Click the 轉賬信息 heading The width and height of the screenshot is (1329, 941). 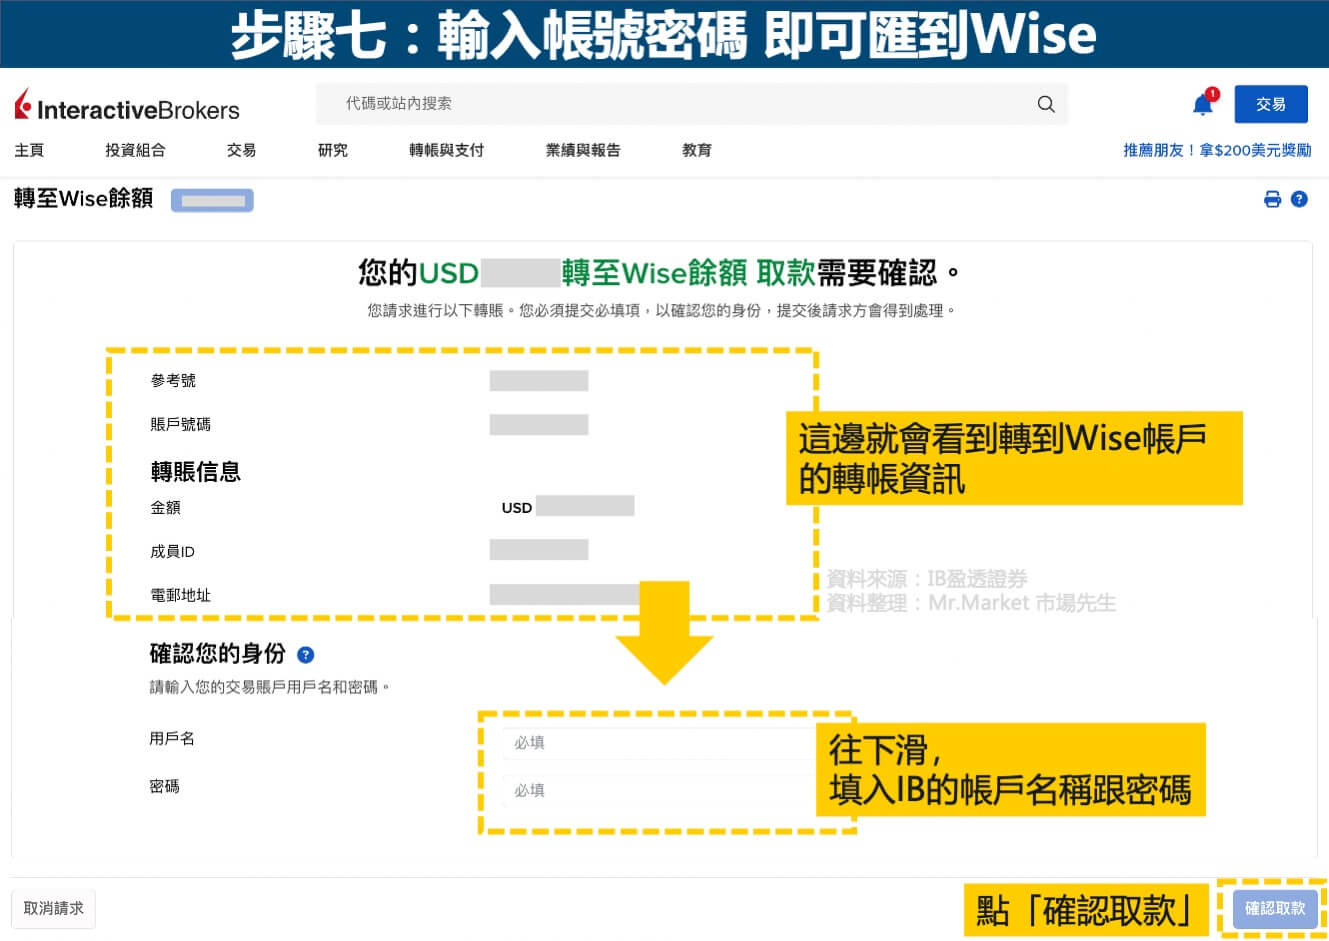pyautogui.click(x=195, y=472)
